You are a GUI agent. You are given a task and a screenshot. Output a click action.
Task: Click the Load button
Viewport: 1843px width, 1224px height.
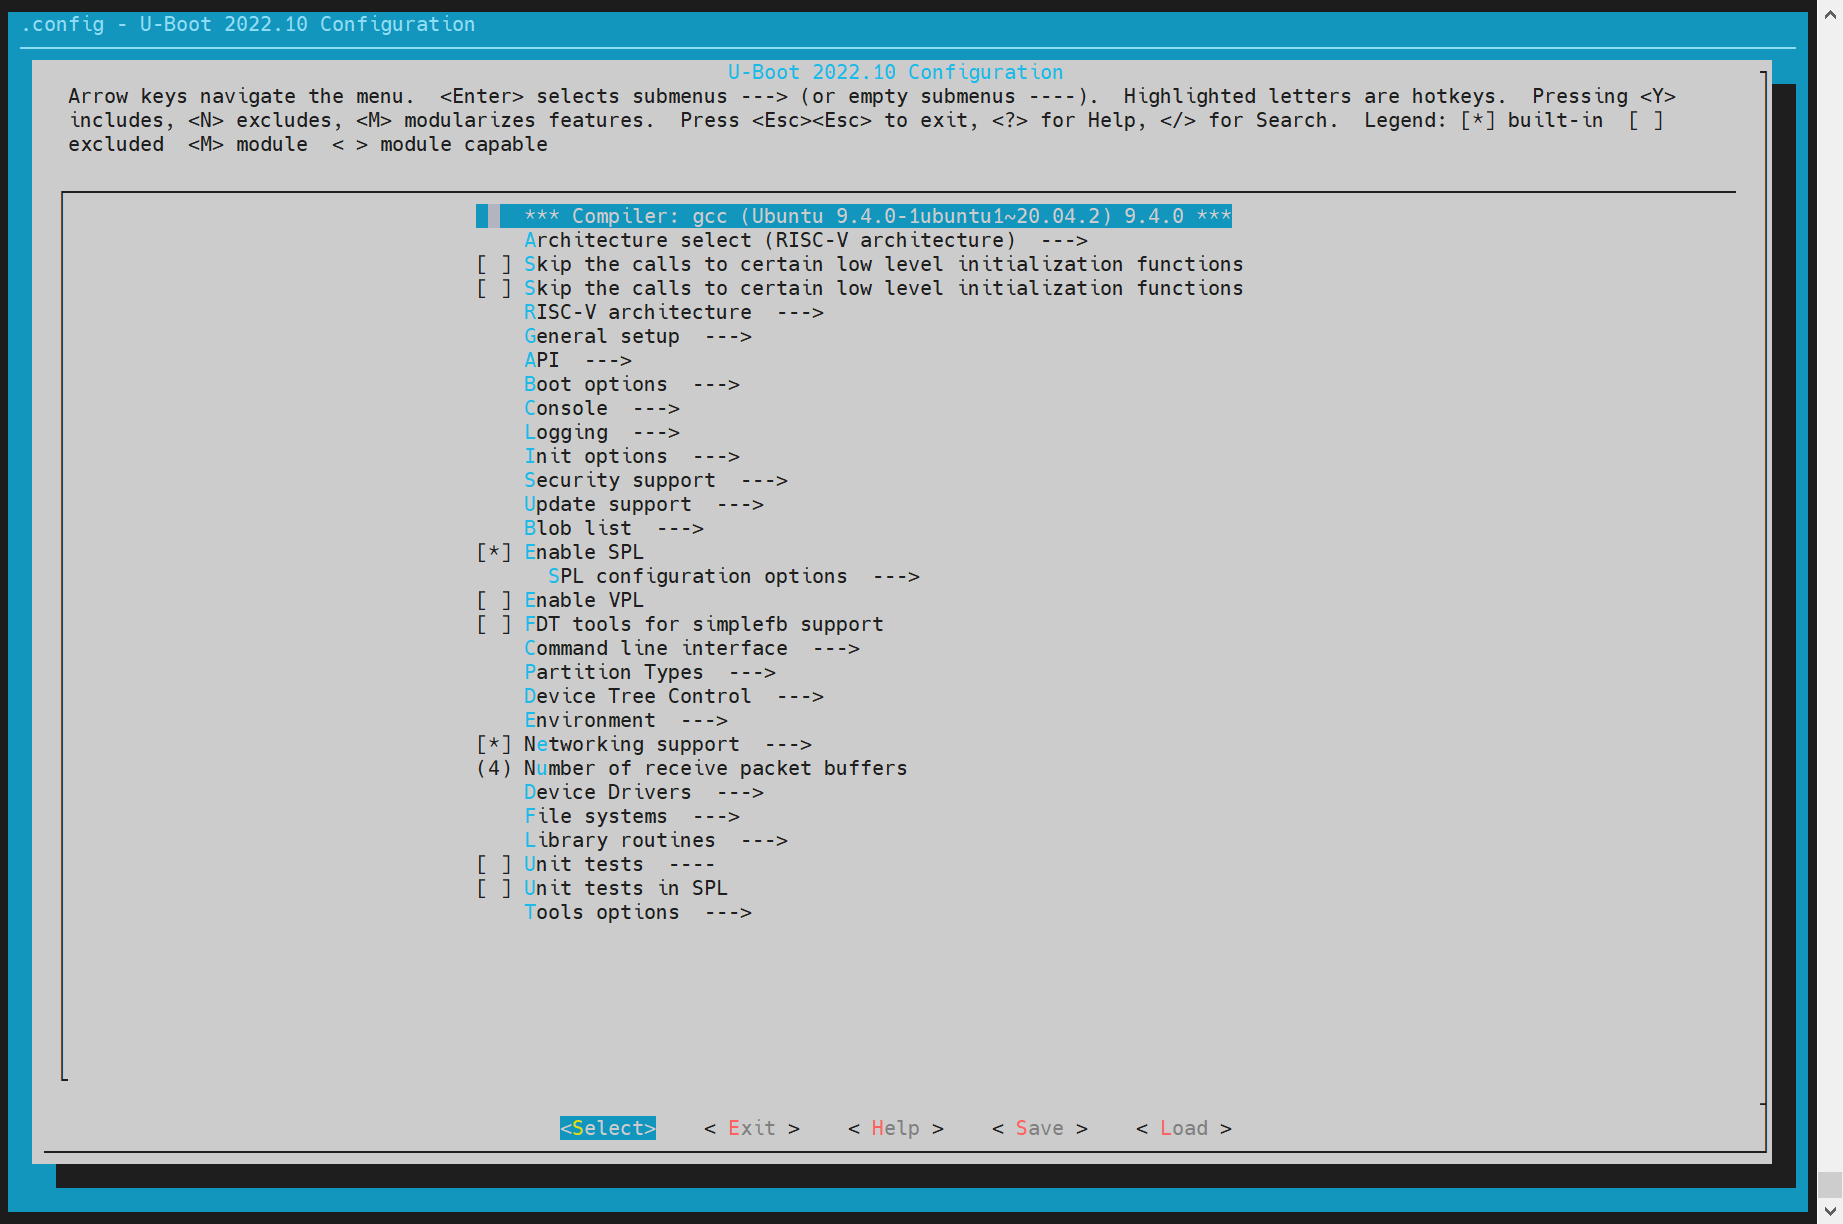pyautogui.click(x=1183, y=1128)
